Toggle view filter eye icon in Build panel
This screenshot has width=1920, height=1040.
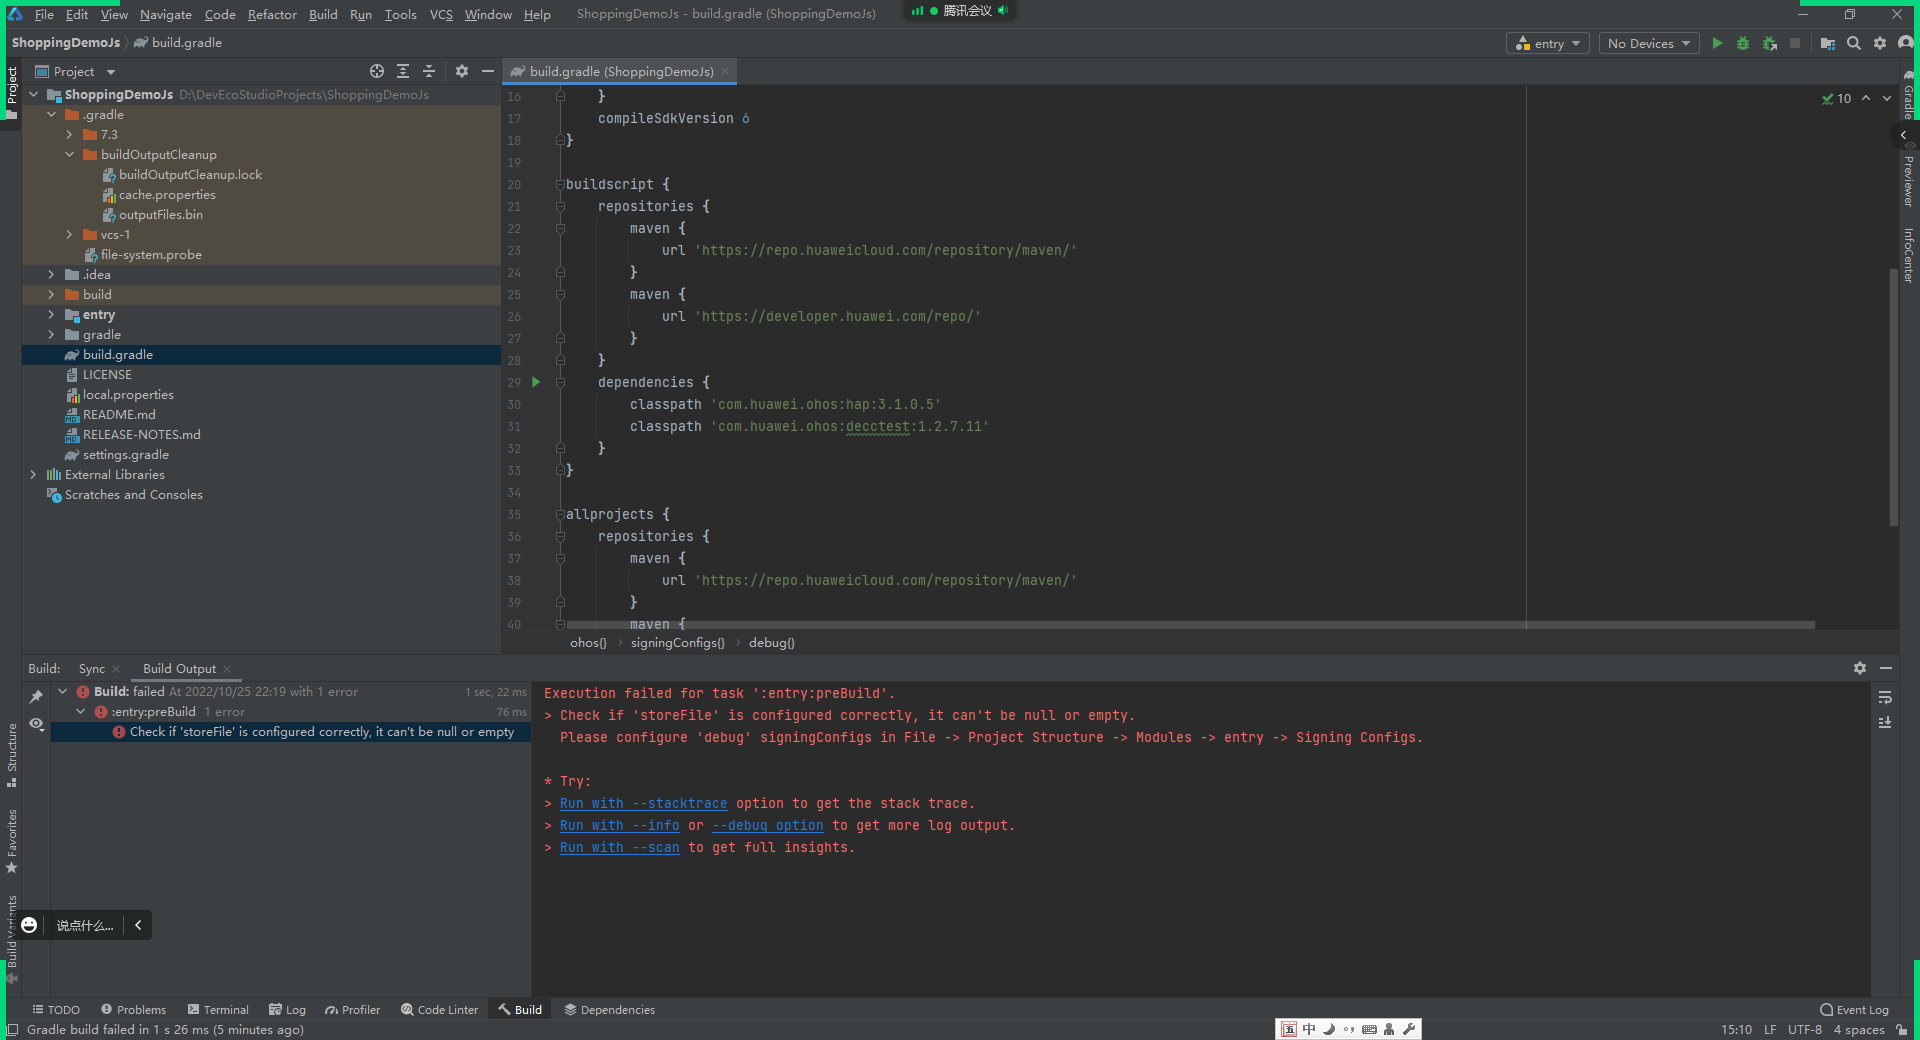pos(37,723)
